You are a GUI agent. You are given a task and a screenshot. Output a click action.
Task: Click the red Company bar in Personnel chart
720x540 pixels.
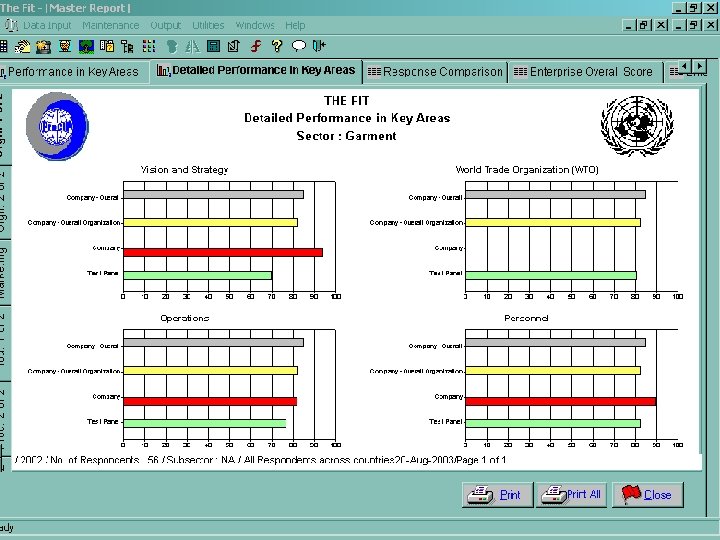coord(561,401)
